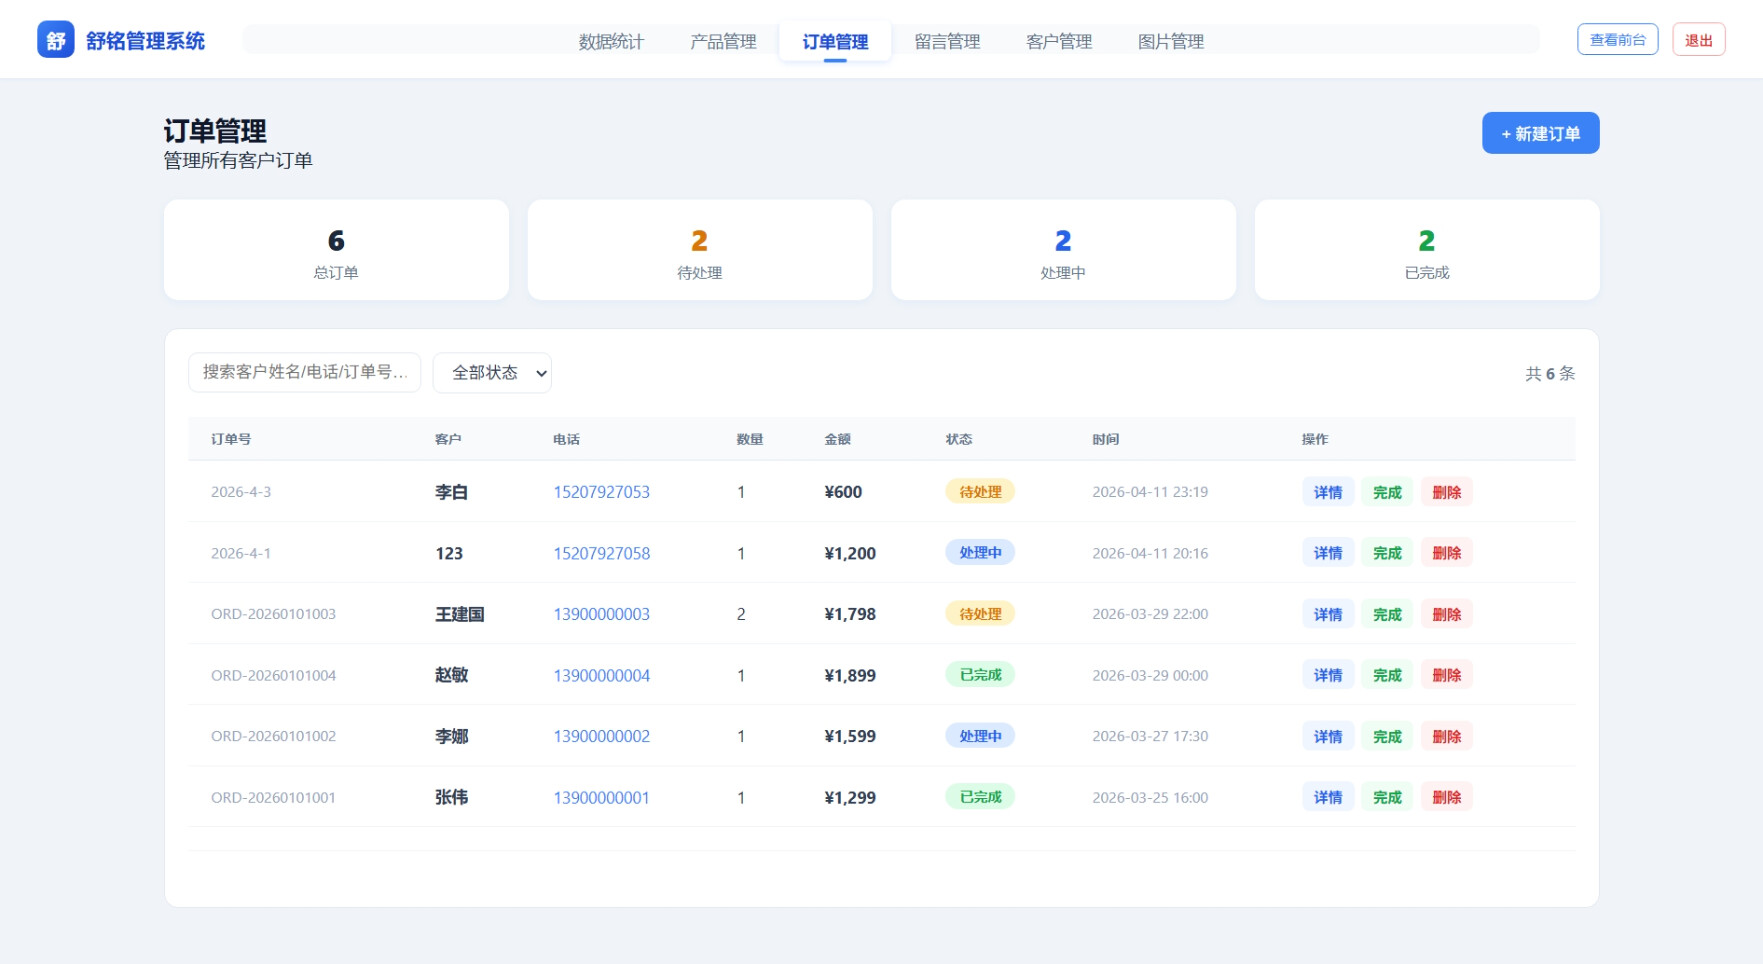The height and width of the screenshot is (964, 1763).
Task: Click the 舒铭管理系统 logo icon
Action: [x=56, y=40]
